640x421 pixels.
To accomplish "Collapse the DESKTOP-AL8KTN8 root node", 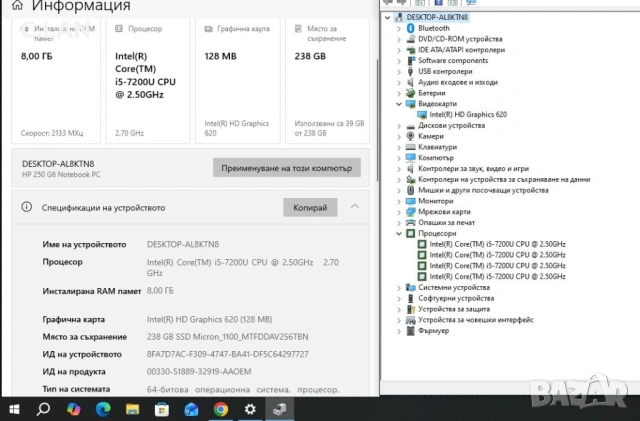I will 387,18.
